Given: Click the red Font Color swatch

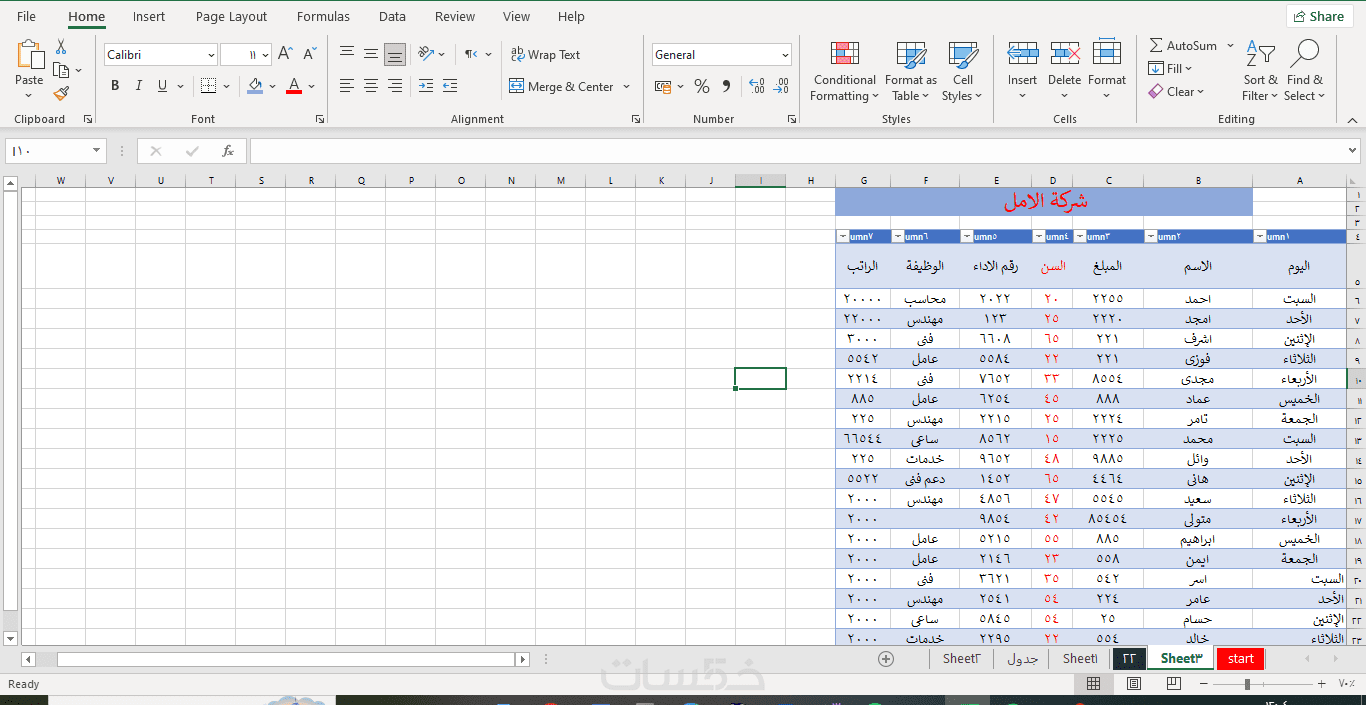Looking at the screenshot, I should click(x=294, y=86).
